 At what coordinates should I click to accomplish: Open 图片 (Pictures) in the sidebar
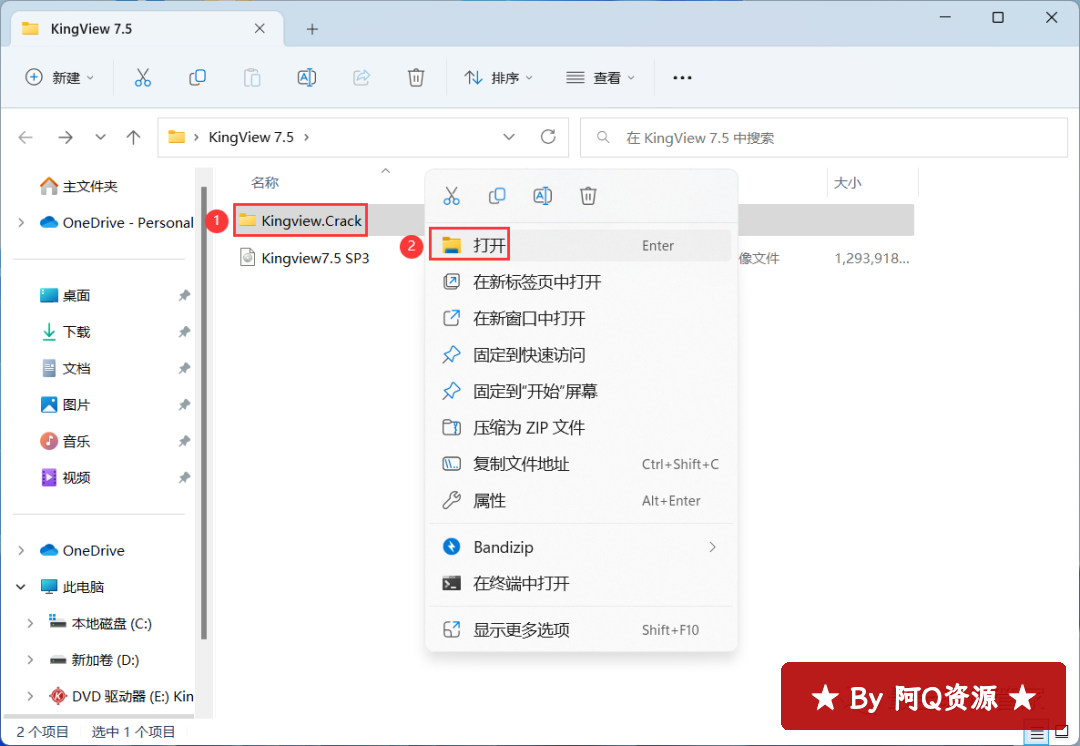click(x=65, y=405)
